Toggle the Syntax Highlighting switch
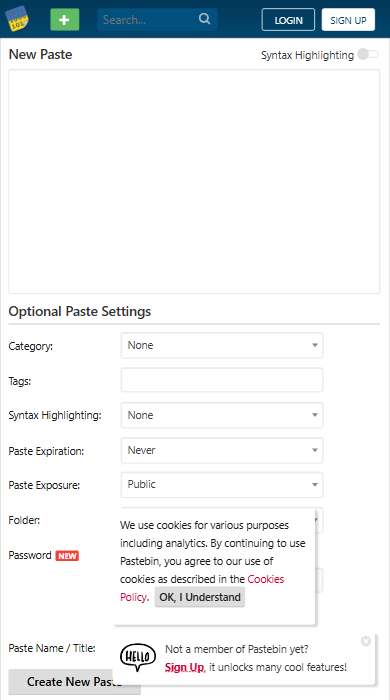The height and width of the screenshot is (700, 390). pyautogui.click(x=368, y=54)
